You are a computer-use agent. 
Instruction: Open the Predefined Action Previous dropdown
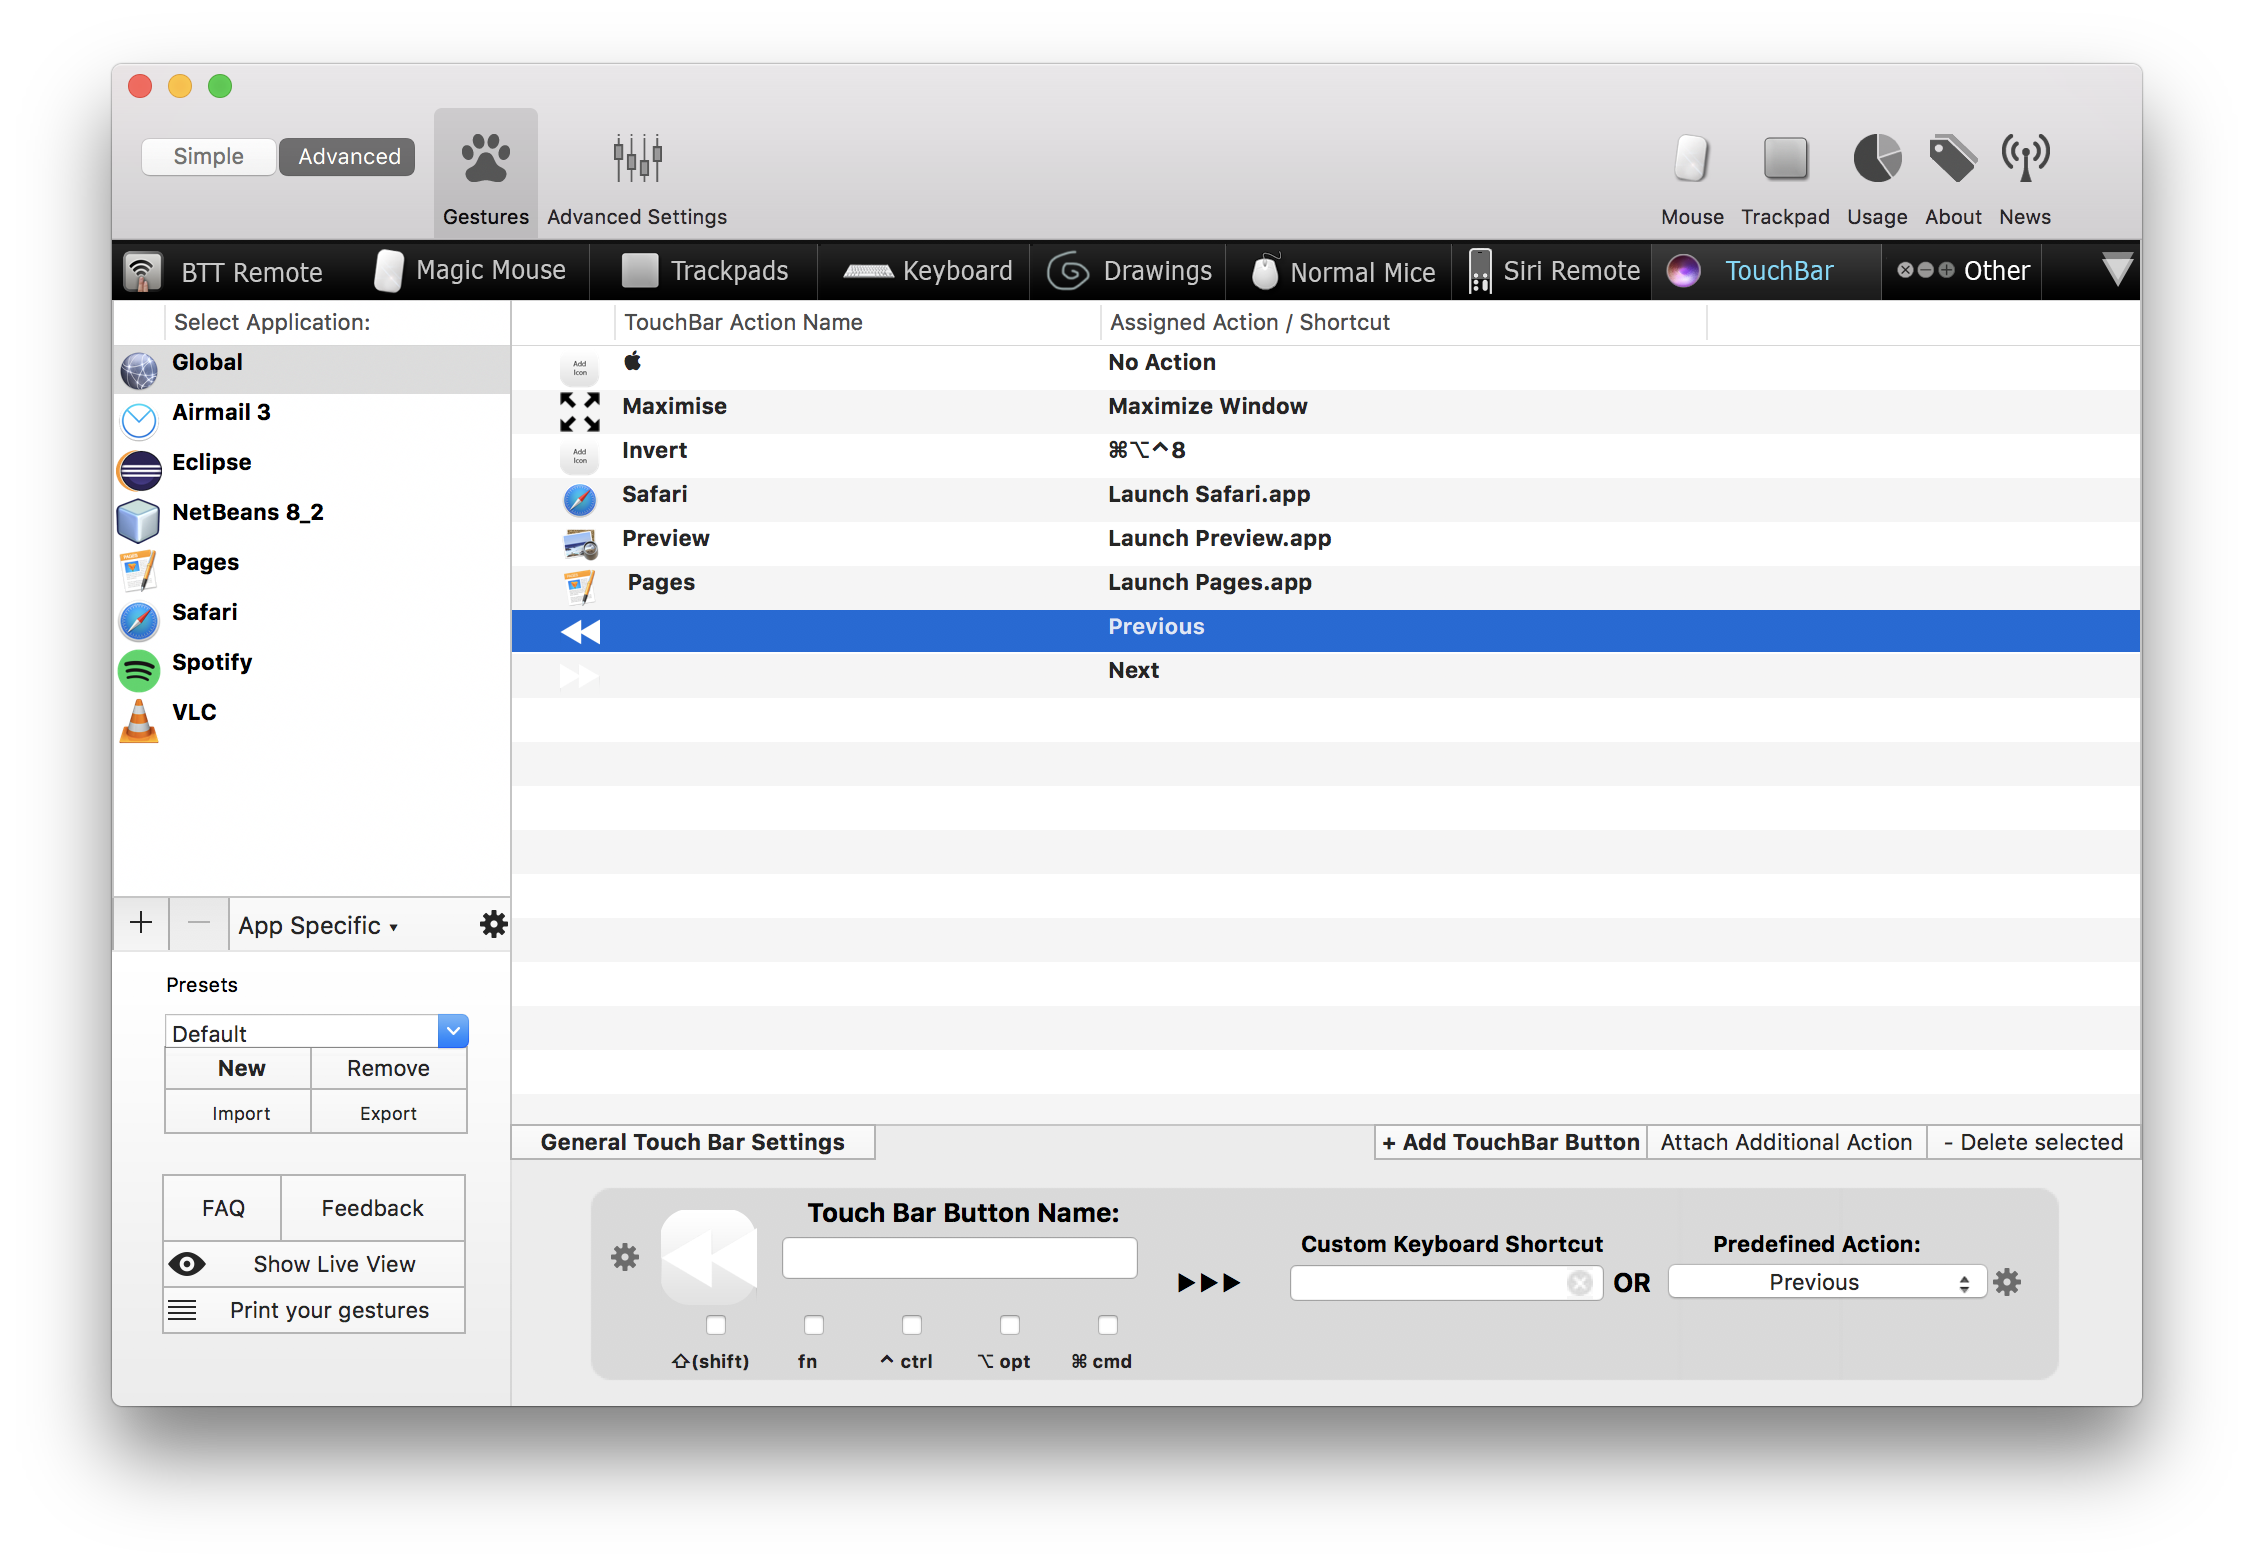pos(1826,1282)
